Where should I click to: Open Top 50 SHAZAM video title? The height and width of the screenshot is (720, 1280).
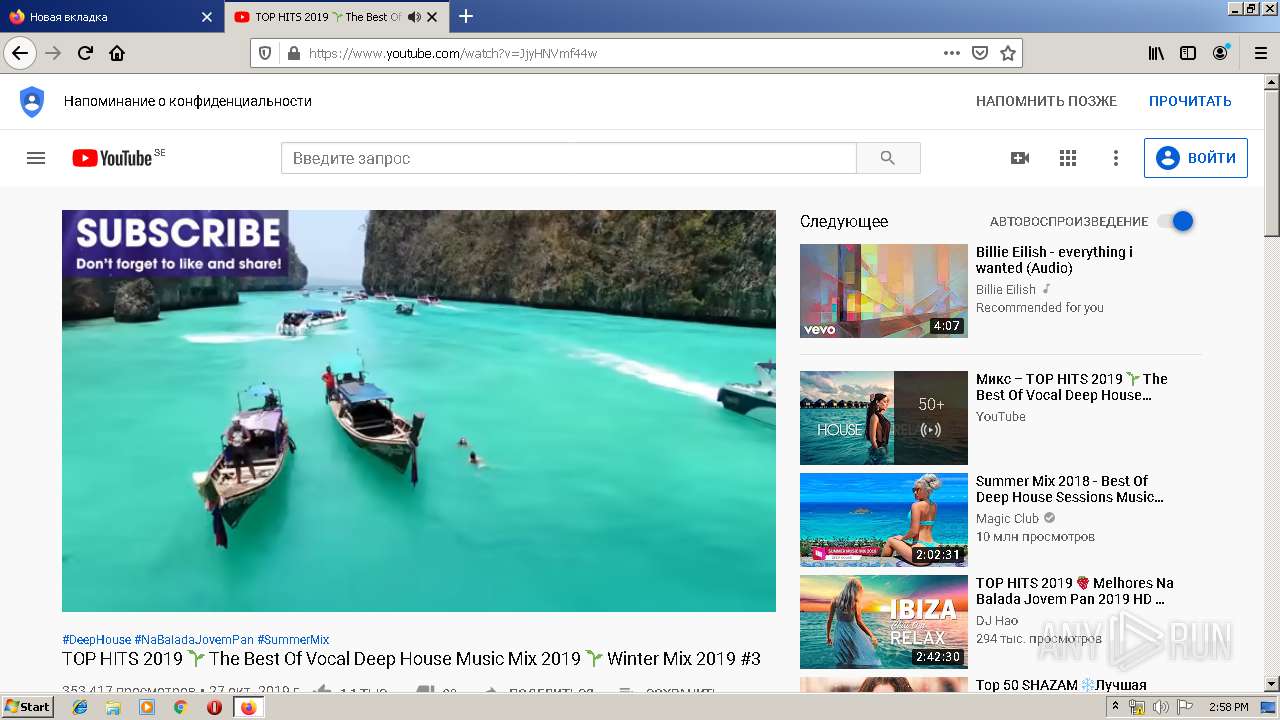pyautogui.click(x=1061, y=685)
